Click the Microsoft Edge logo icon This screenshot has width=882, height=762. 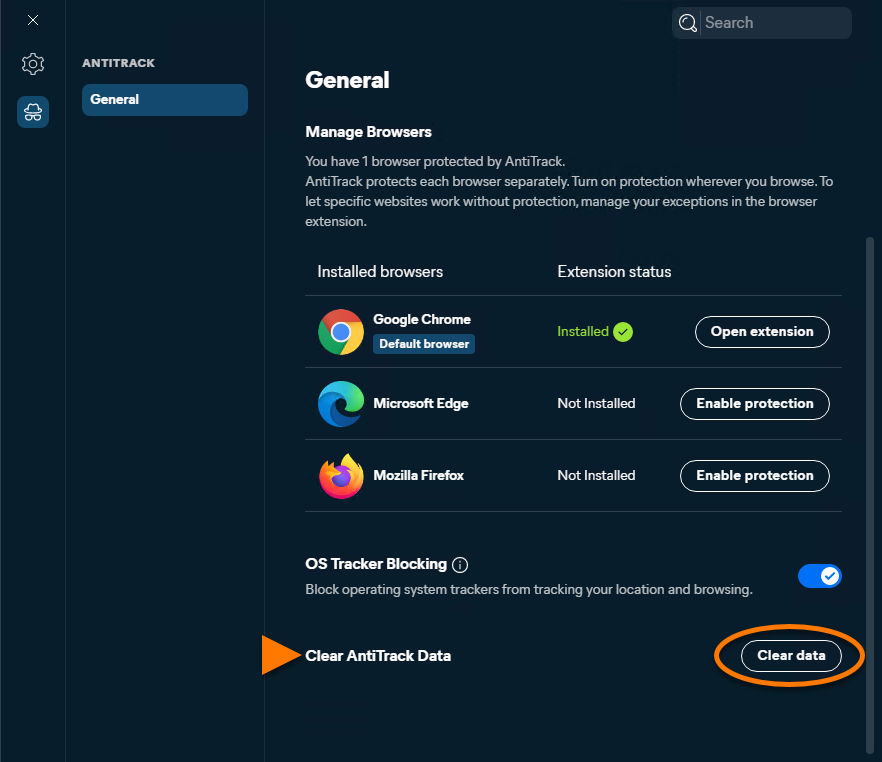tap(341, 404)
